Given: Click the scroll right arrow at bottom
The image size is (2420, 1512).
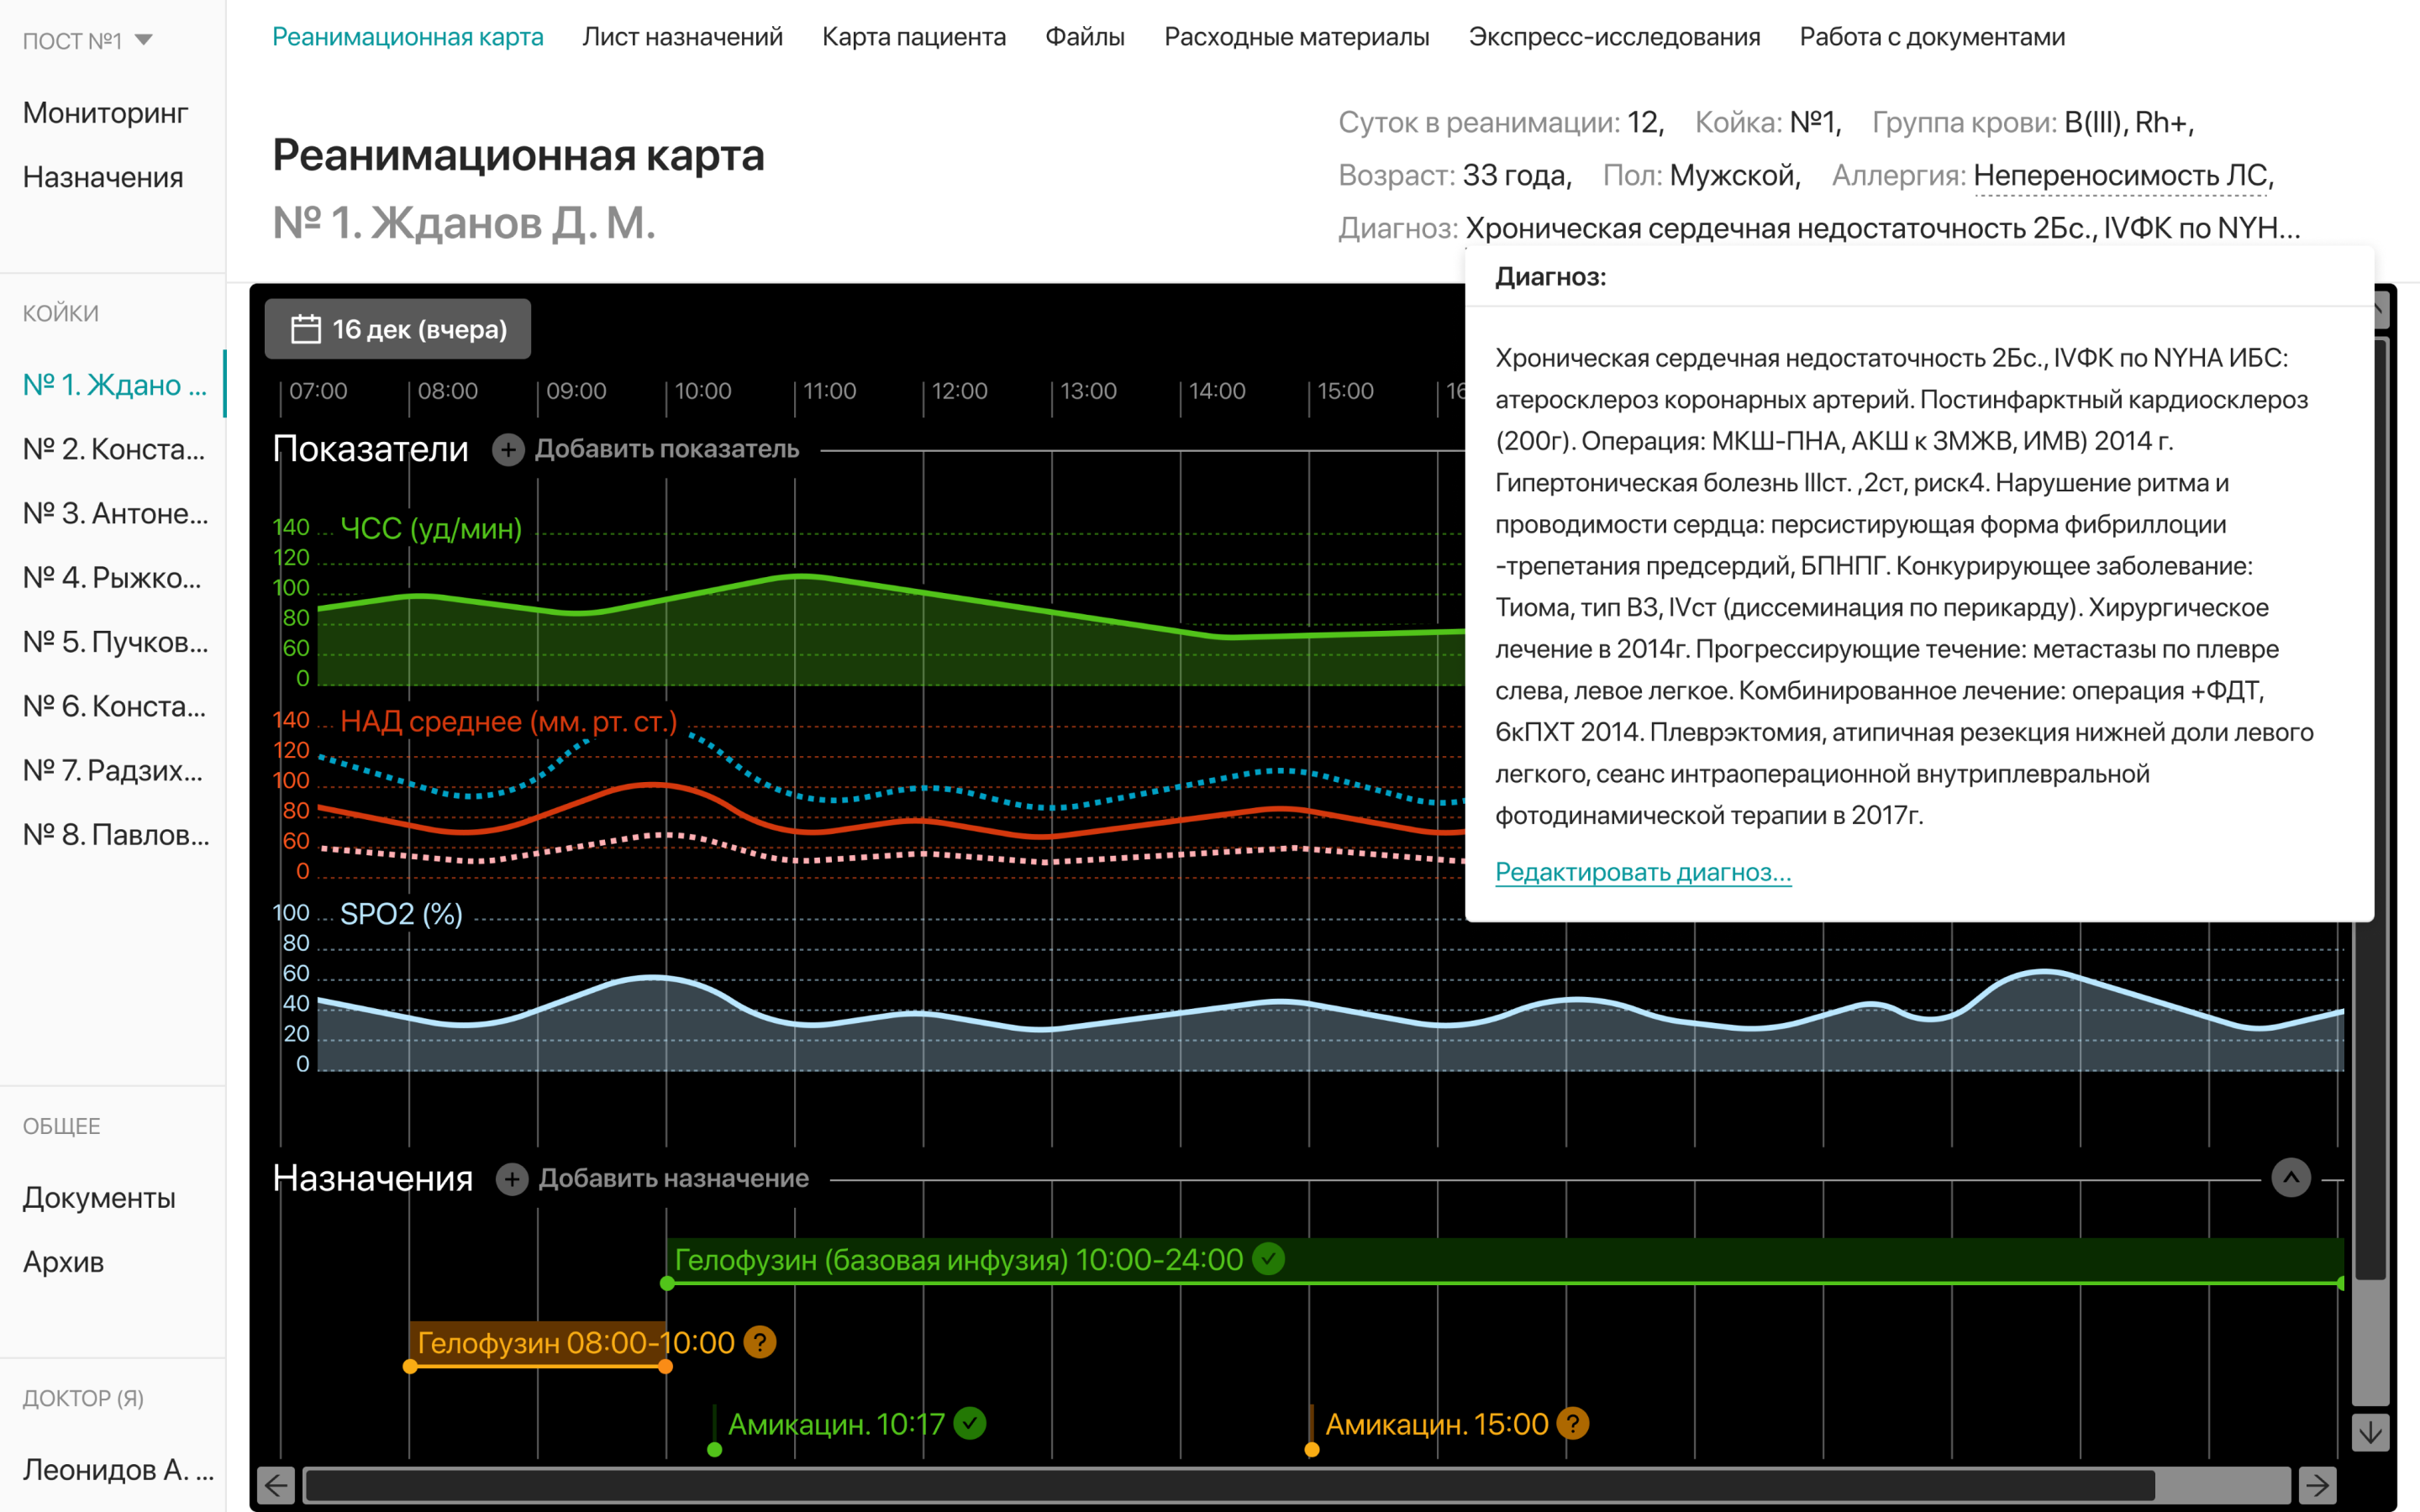Looking at the screenshot, I should click(x=2317, y=1485).
